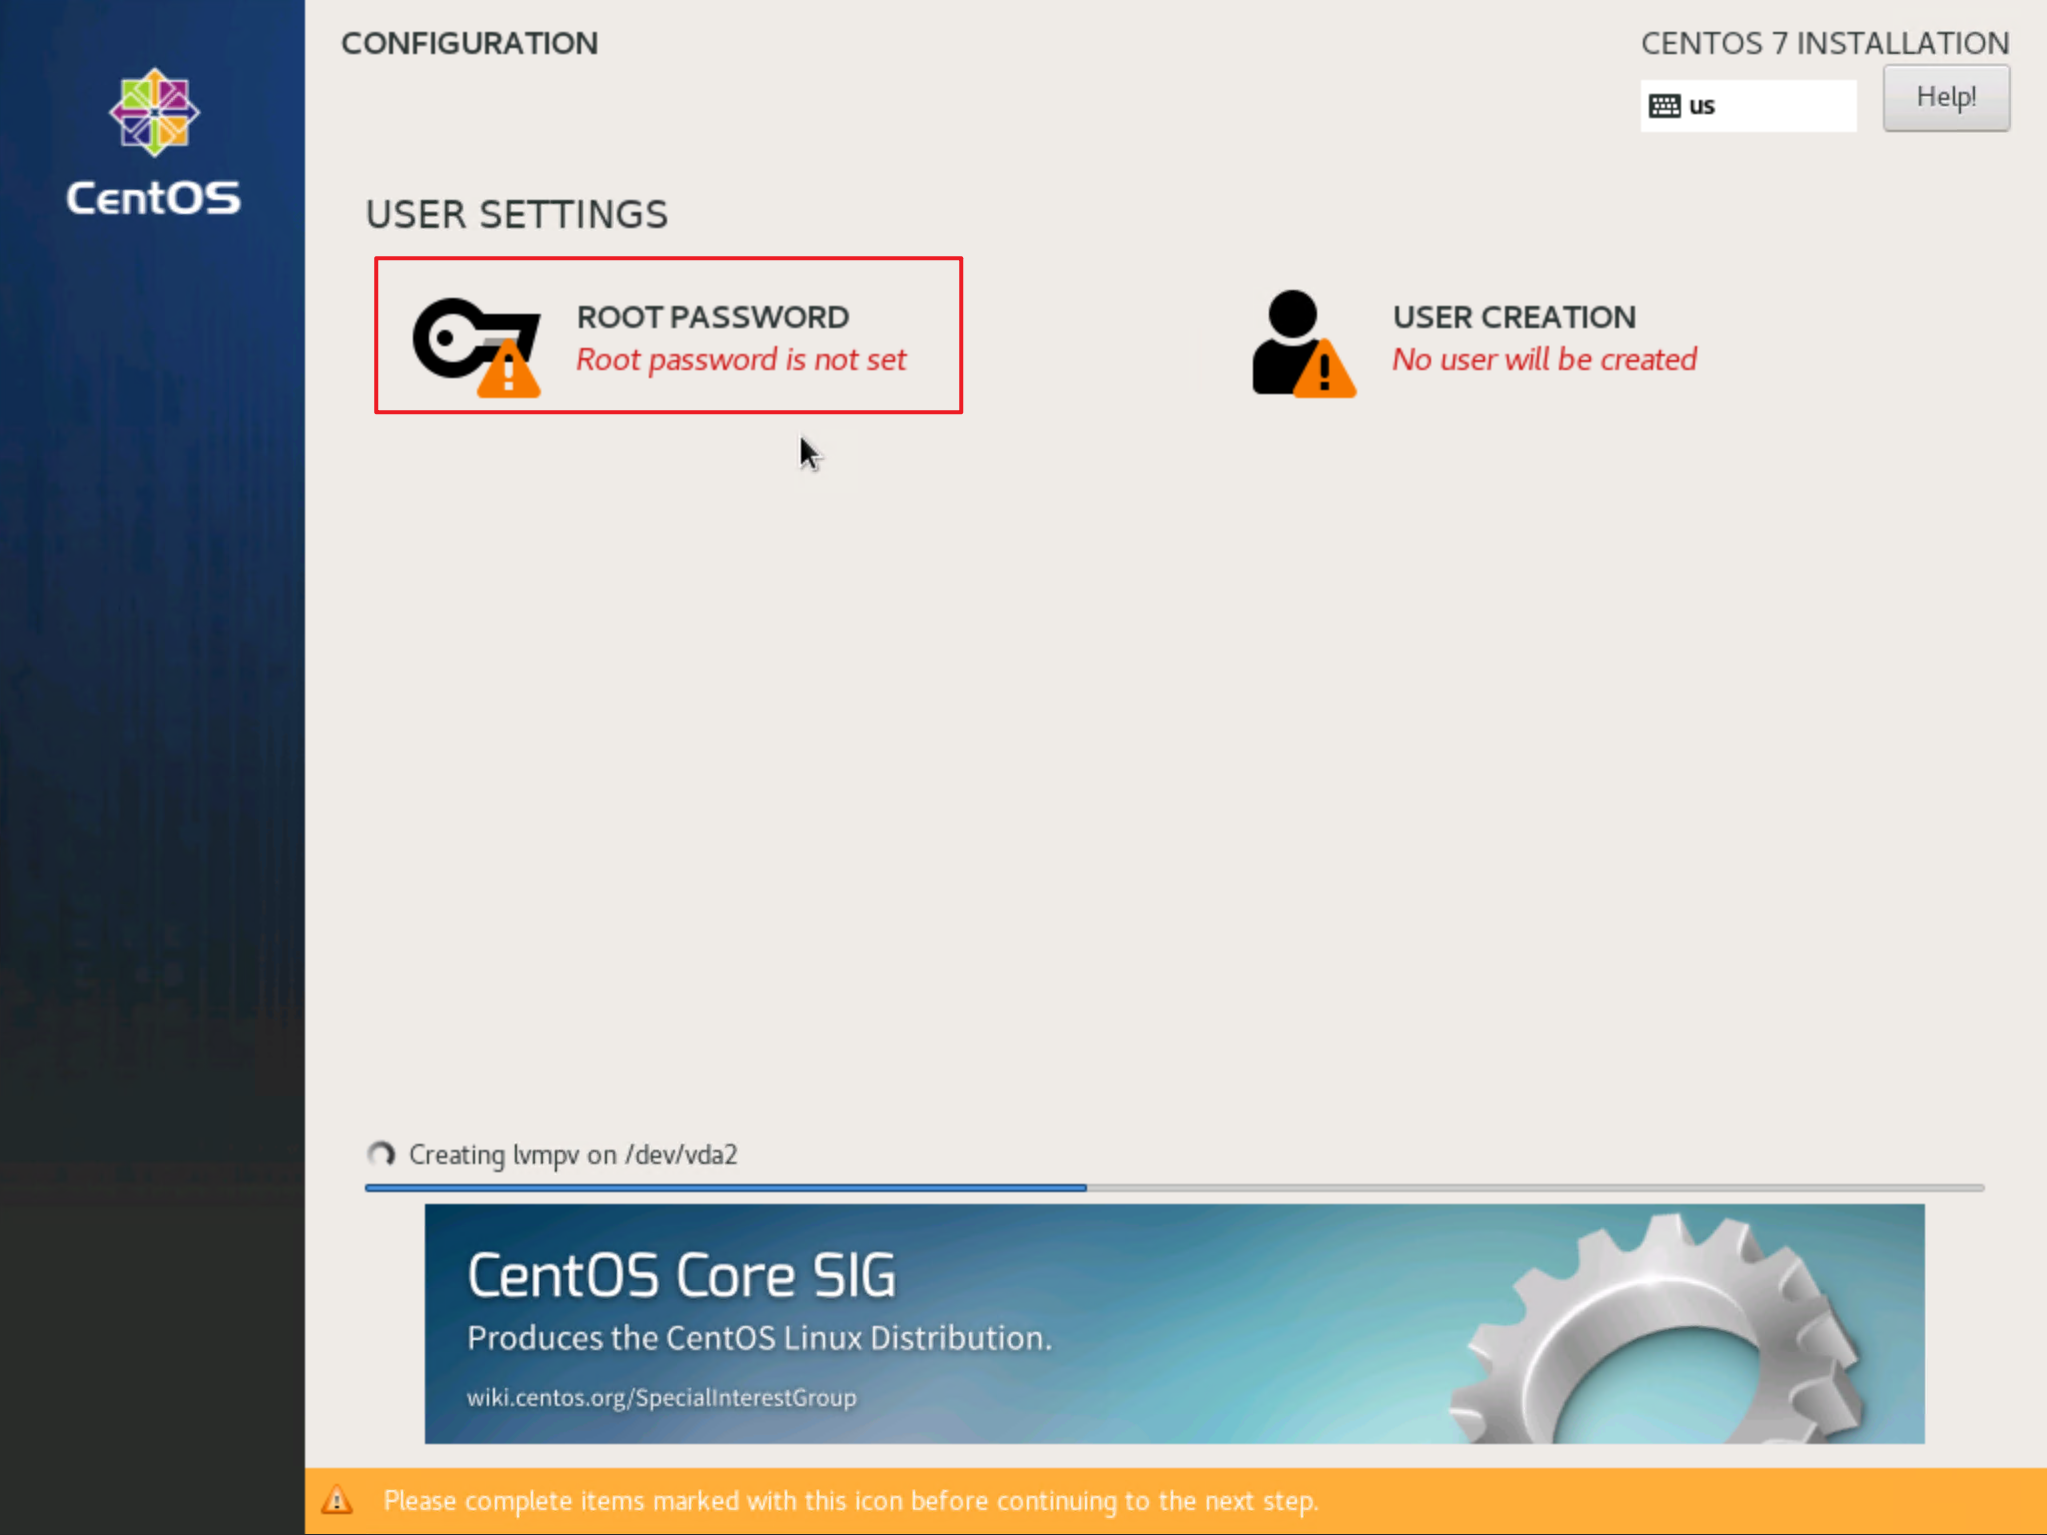Viewport: 2047px width, 1535px height.
Task: Click 'No user will be created' text
Action: 1544,360
